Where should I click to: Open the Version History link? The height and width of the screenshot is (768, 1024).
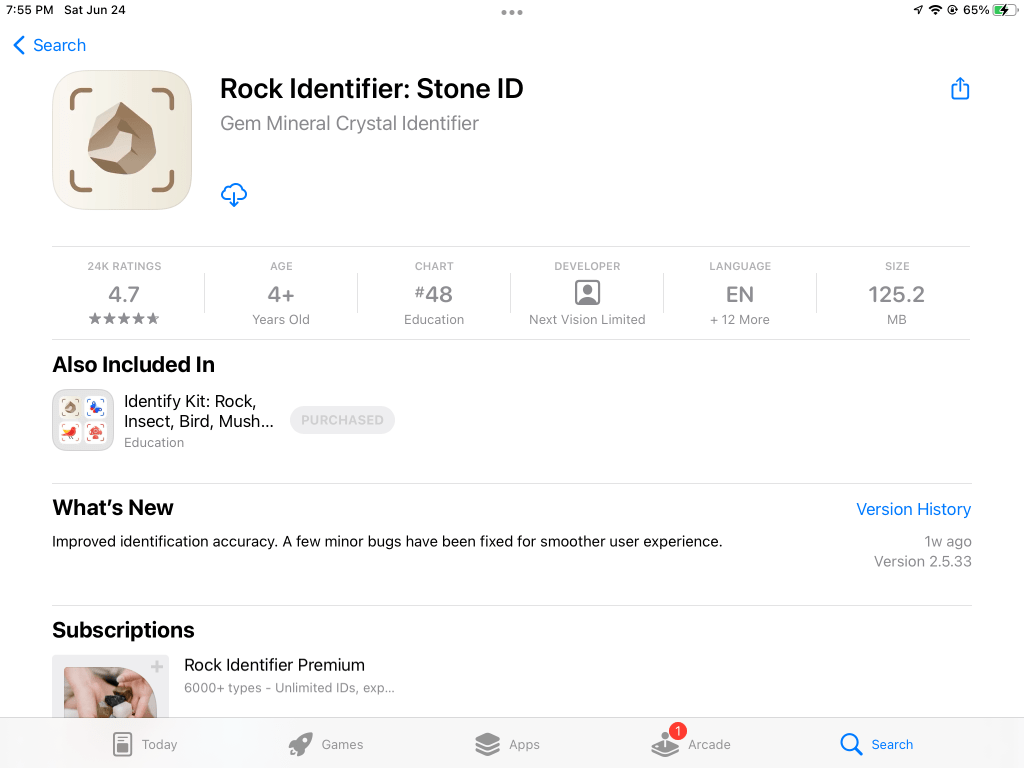pyautogui.click(x=913, y=509)
